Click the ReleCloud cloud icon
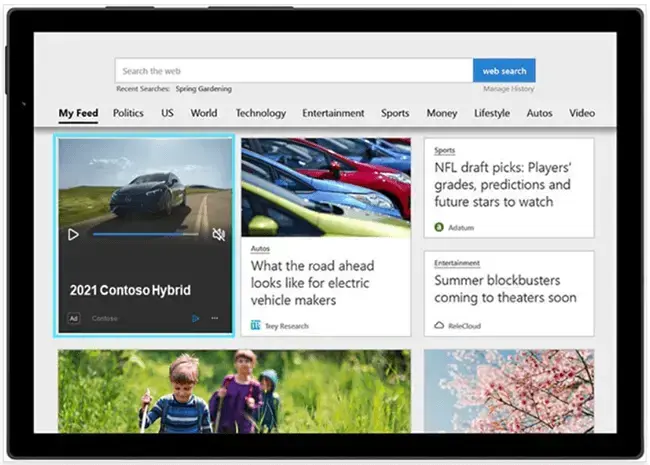650x465 pixels. [x=439, y=325]
